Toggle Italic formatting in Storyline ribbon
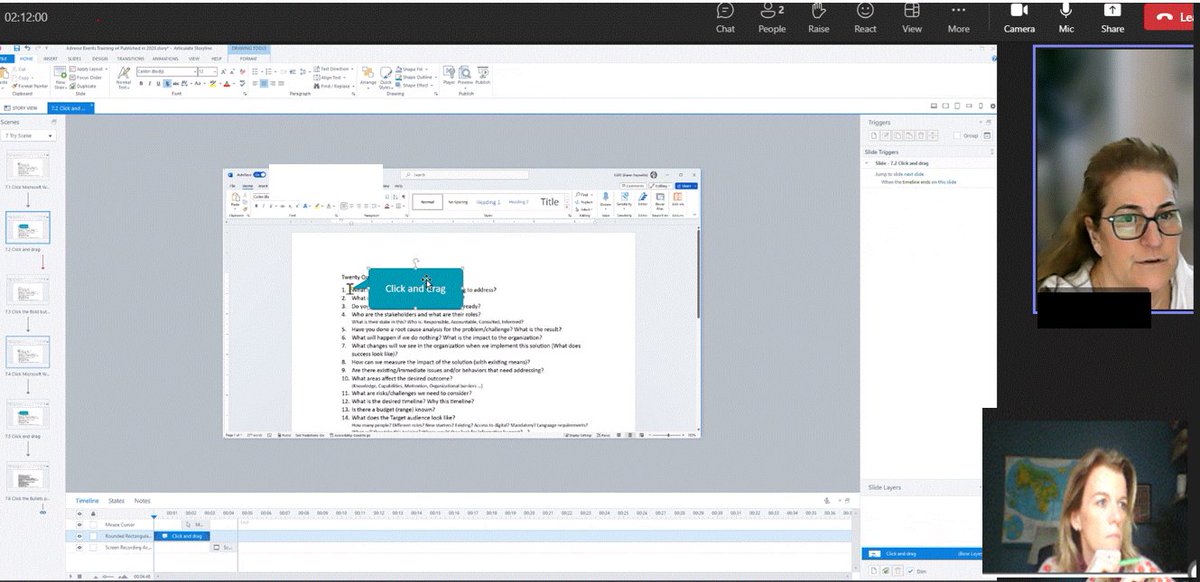This screenshot has width=1200, height=582. pos(150,84)
